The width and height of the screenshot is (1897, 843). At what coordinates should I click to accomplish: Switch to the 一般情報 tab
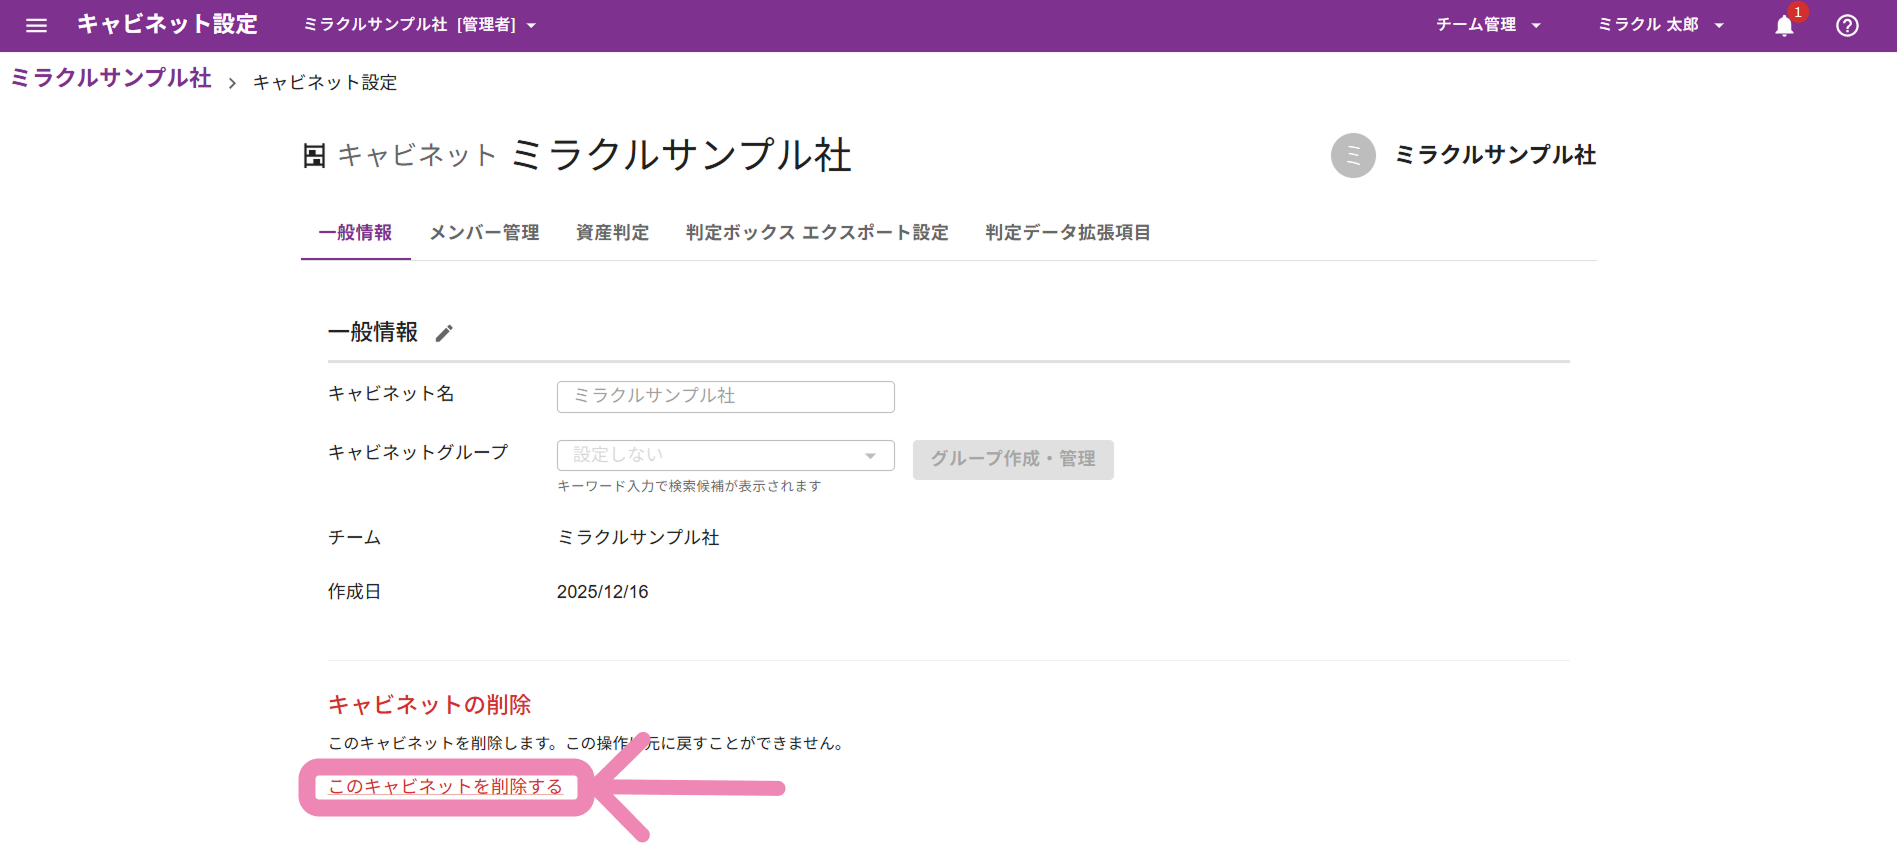click(x=355, y=233)
